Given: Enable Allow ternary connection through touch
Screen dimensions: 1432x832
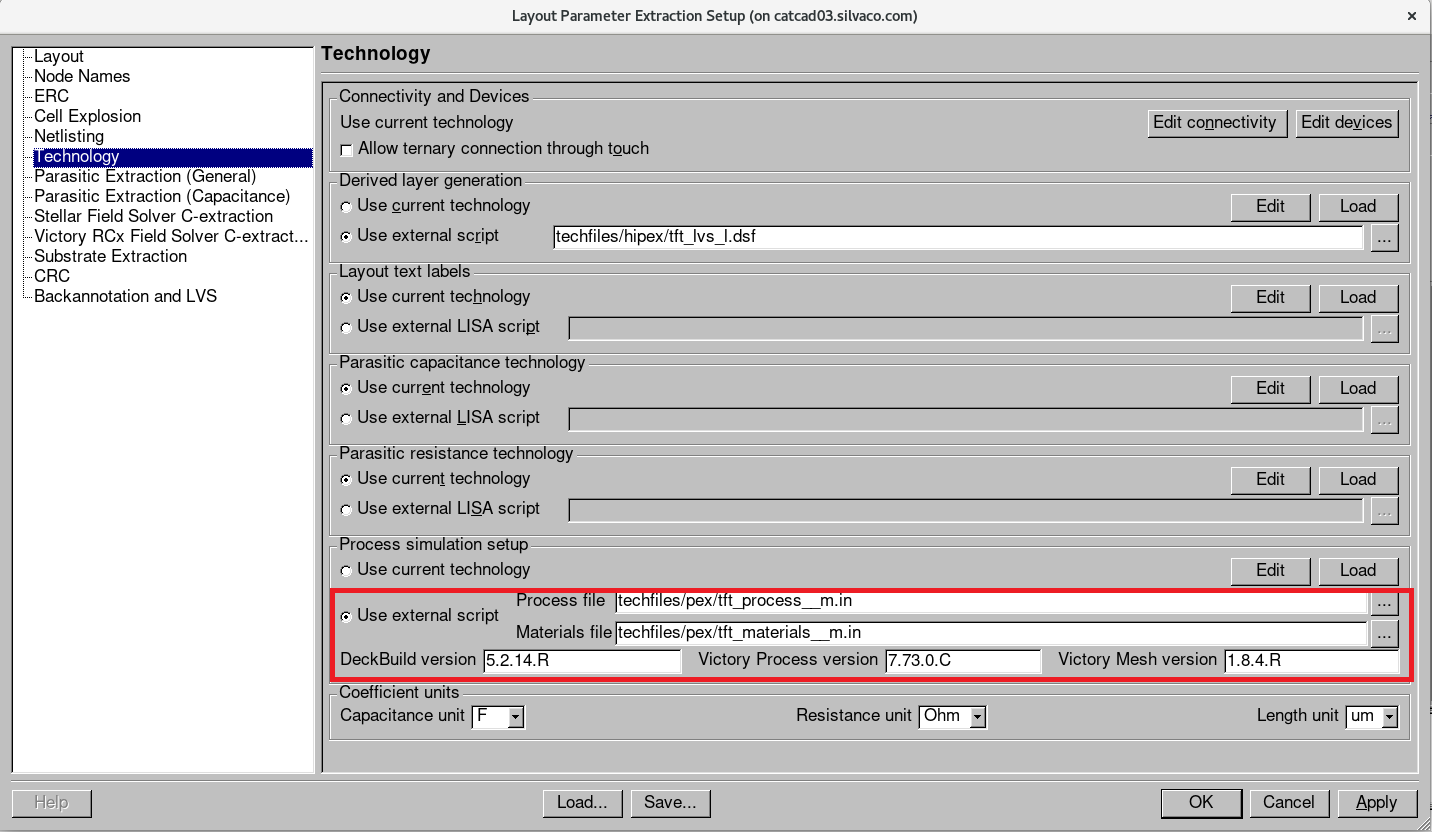Looking at the screenshot, I should [x=347, y=150].
